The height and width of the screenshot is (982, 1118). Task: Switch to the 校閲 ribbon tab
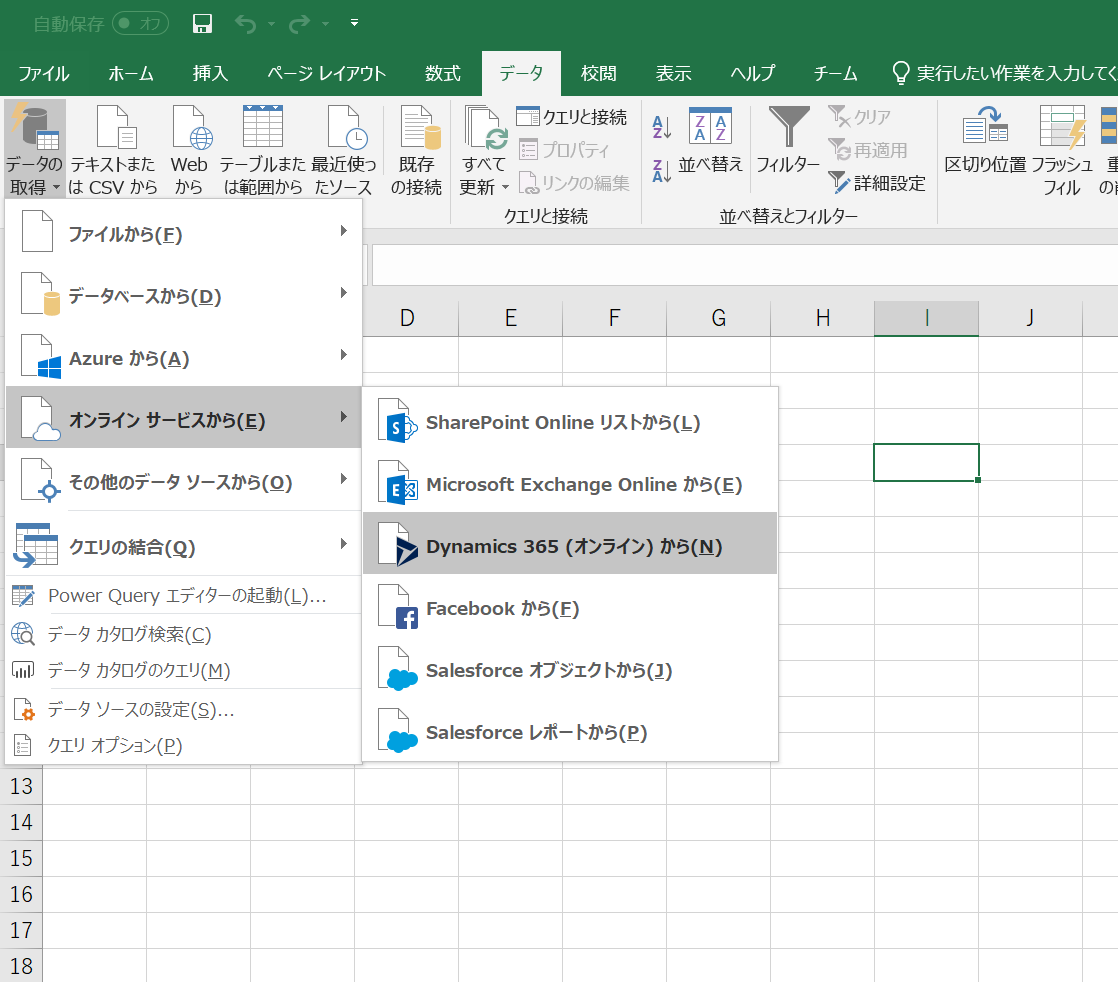click(x=598, y=73)
